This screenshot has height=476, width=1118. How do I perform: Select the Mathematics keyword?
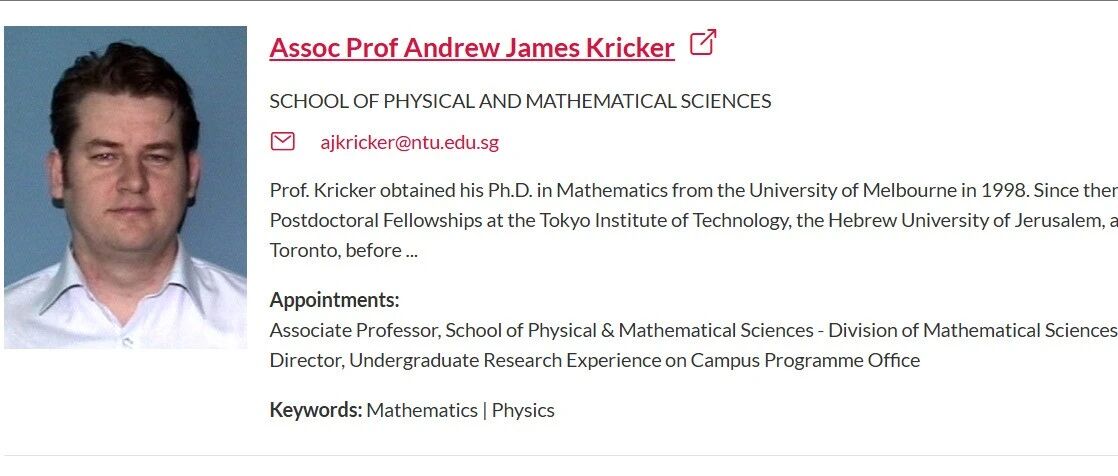coord(422,410)
